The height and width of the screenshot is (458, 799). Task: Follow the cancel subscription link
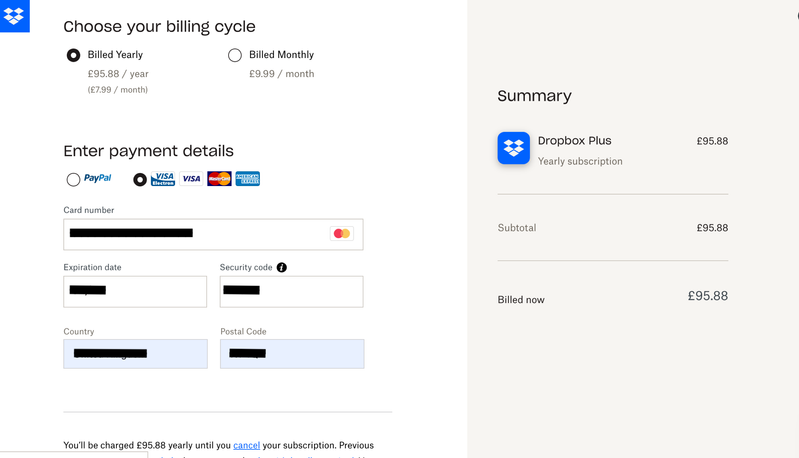pyautogui.click(x=246, y=446)
